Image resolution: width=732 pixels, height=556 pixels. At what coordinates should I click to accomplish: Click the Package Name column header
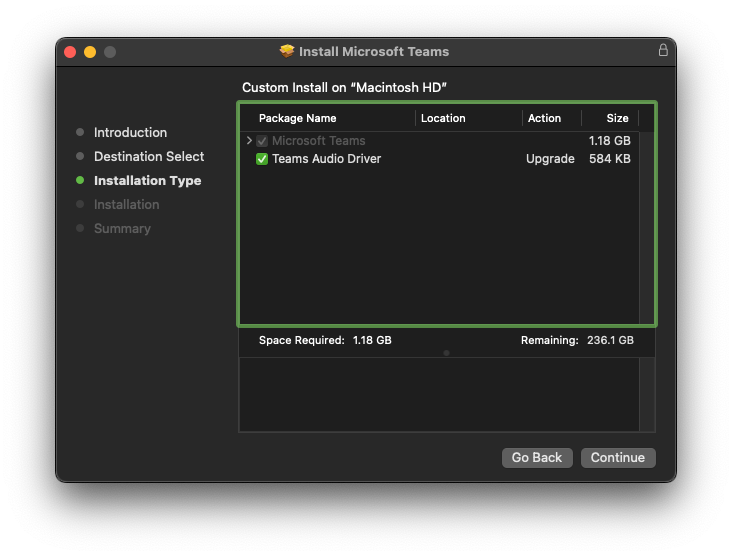click(297, 118)
